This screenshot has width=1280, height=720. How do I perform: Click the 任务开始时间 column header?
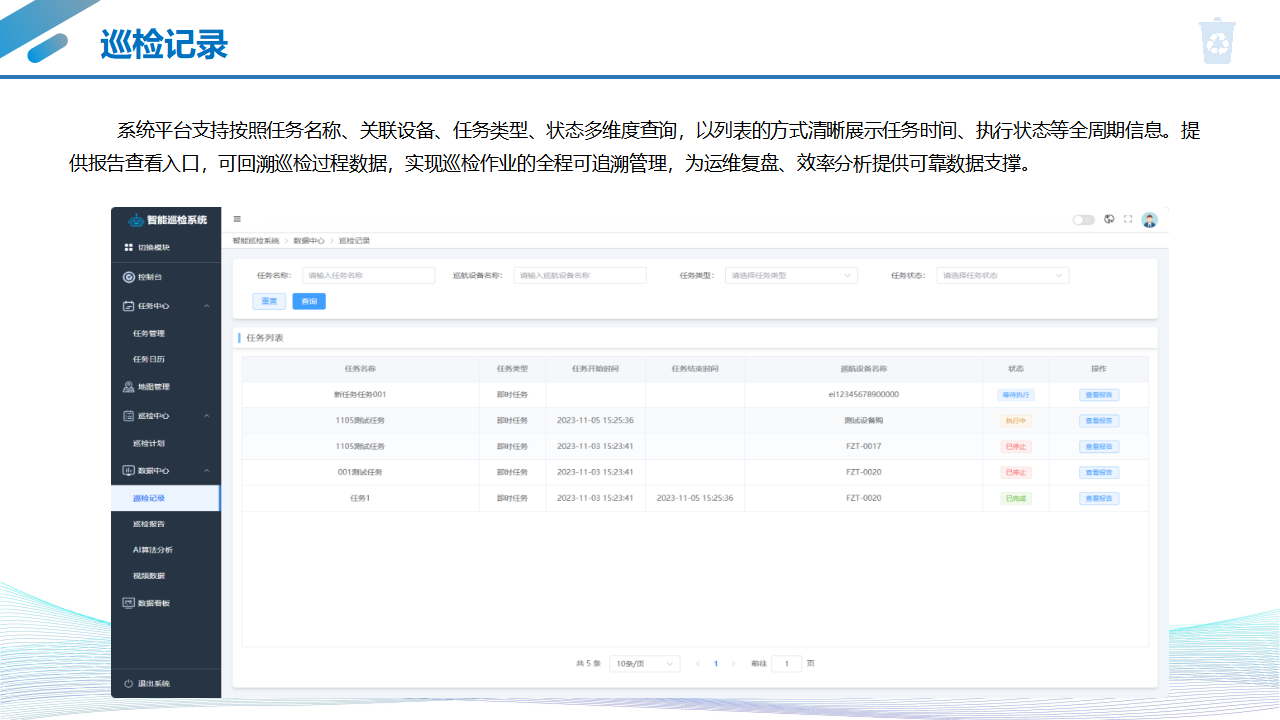click(x=595, y=369)
